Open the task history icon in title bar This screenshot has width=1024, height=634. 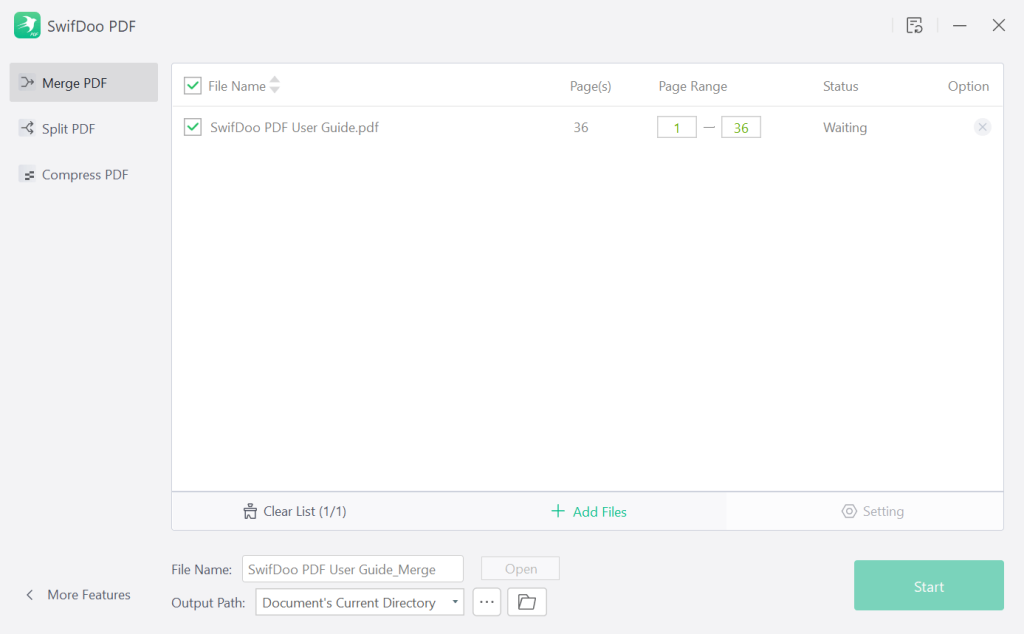[x=914, y=25]
